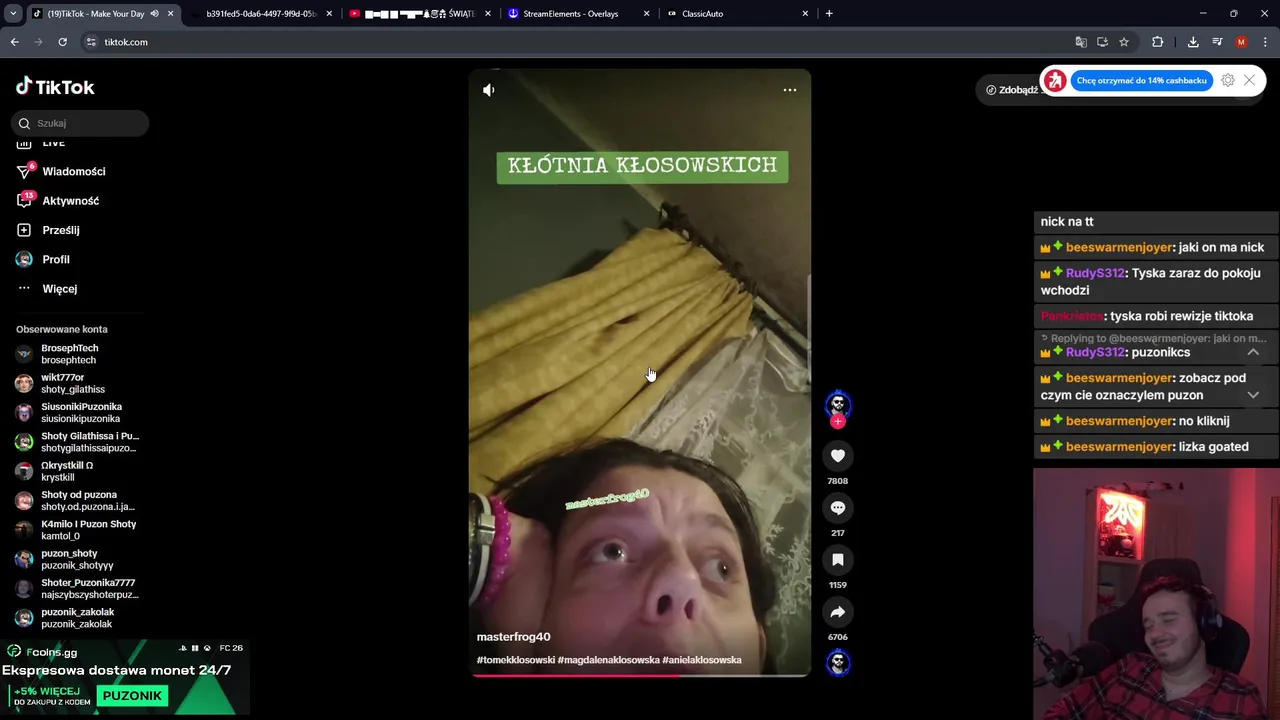Mute or unmute the TikTok video
Image resolution: width=1280 pixels, height=720 pixels.
(489, 90)
